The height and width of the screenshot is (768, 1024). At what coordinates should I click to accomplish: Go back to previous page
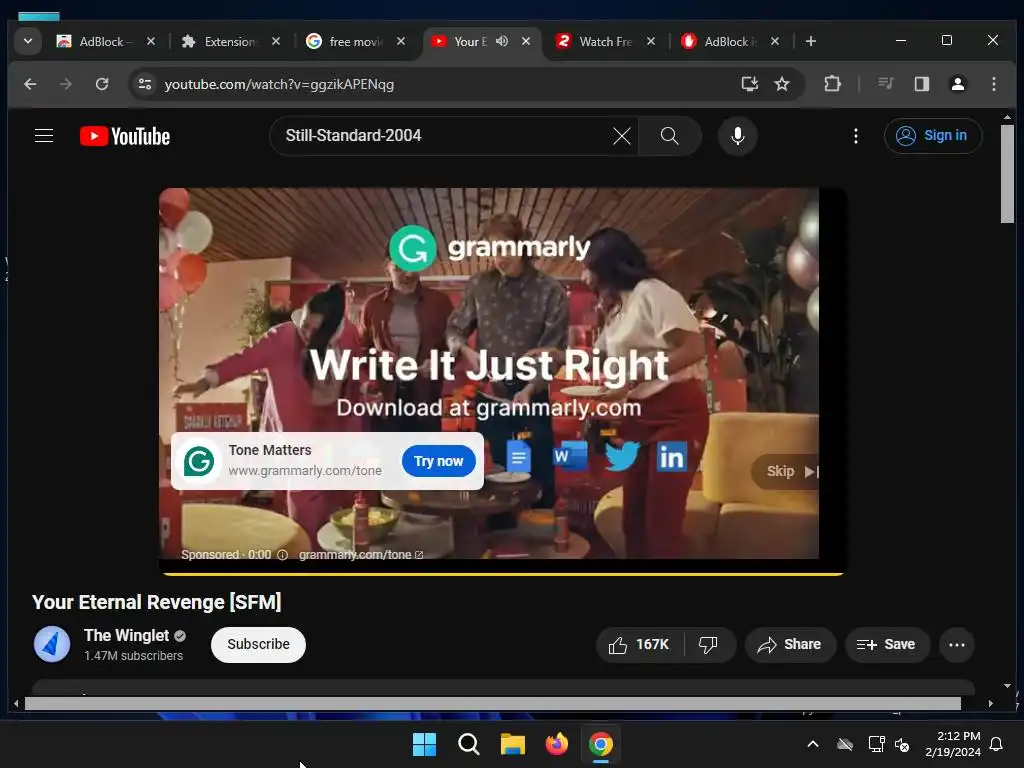point(30,84)
